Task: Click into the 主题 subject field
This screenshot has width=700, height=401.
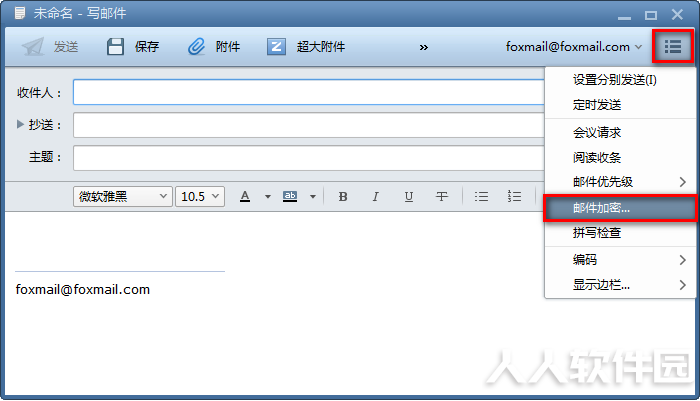Action: (x=309, y=158)
